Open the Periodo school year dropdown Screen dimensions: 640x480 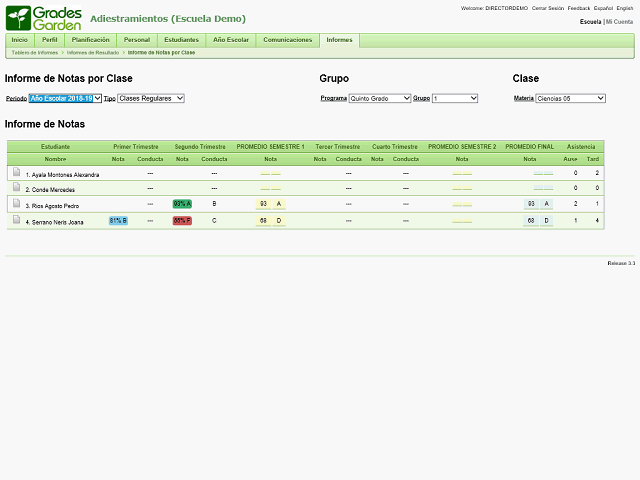coord(65,98)
